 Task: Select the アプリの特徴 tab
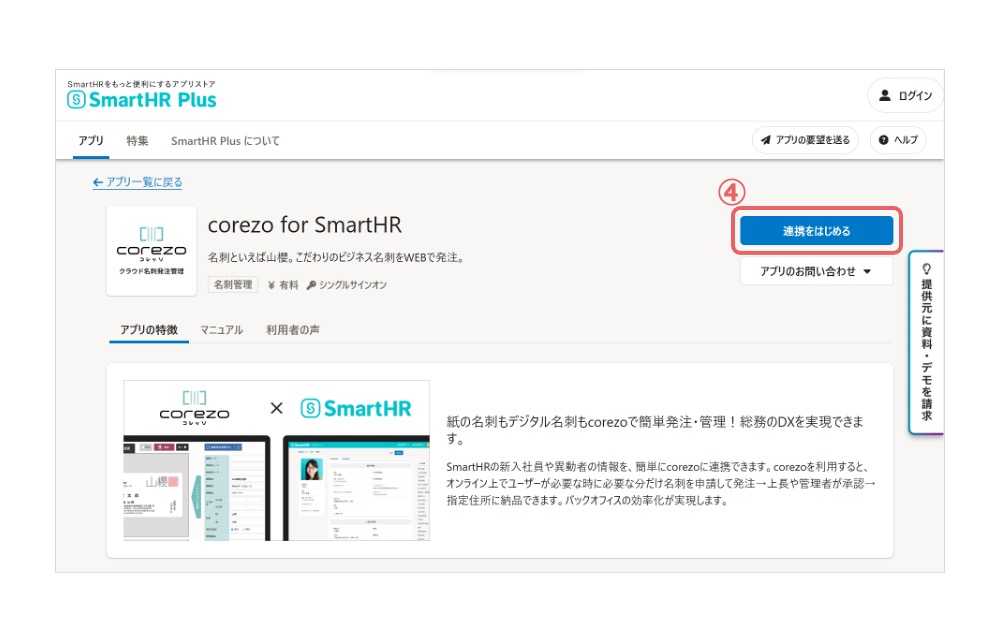149,330
